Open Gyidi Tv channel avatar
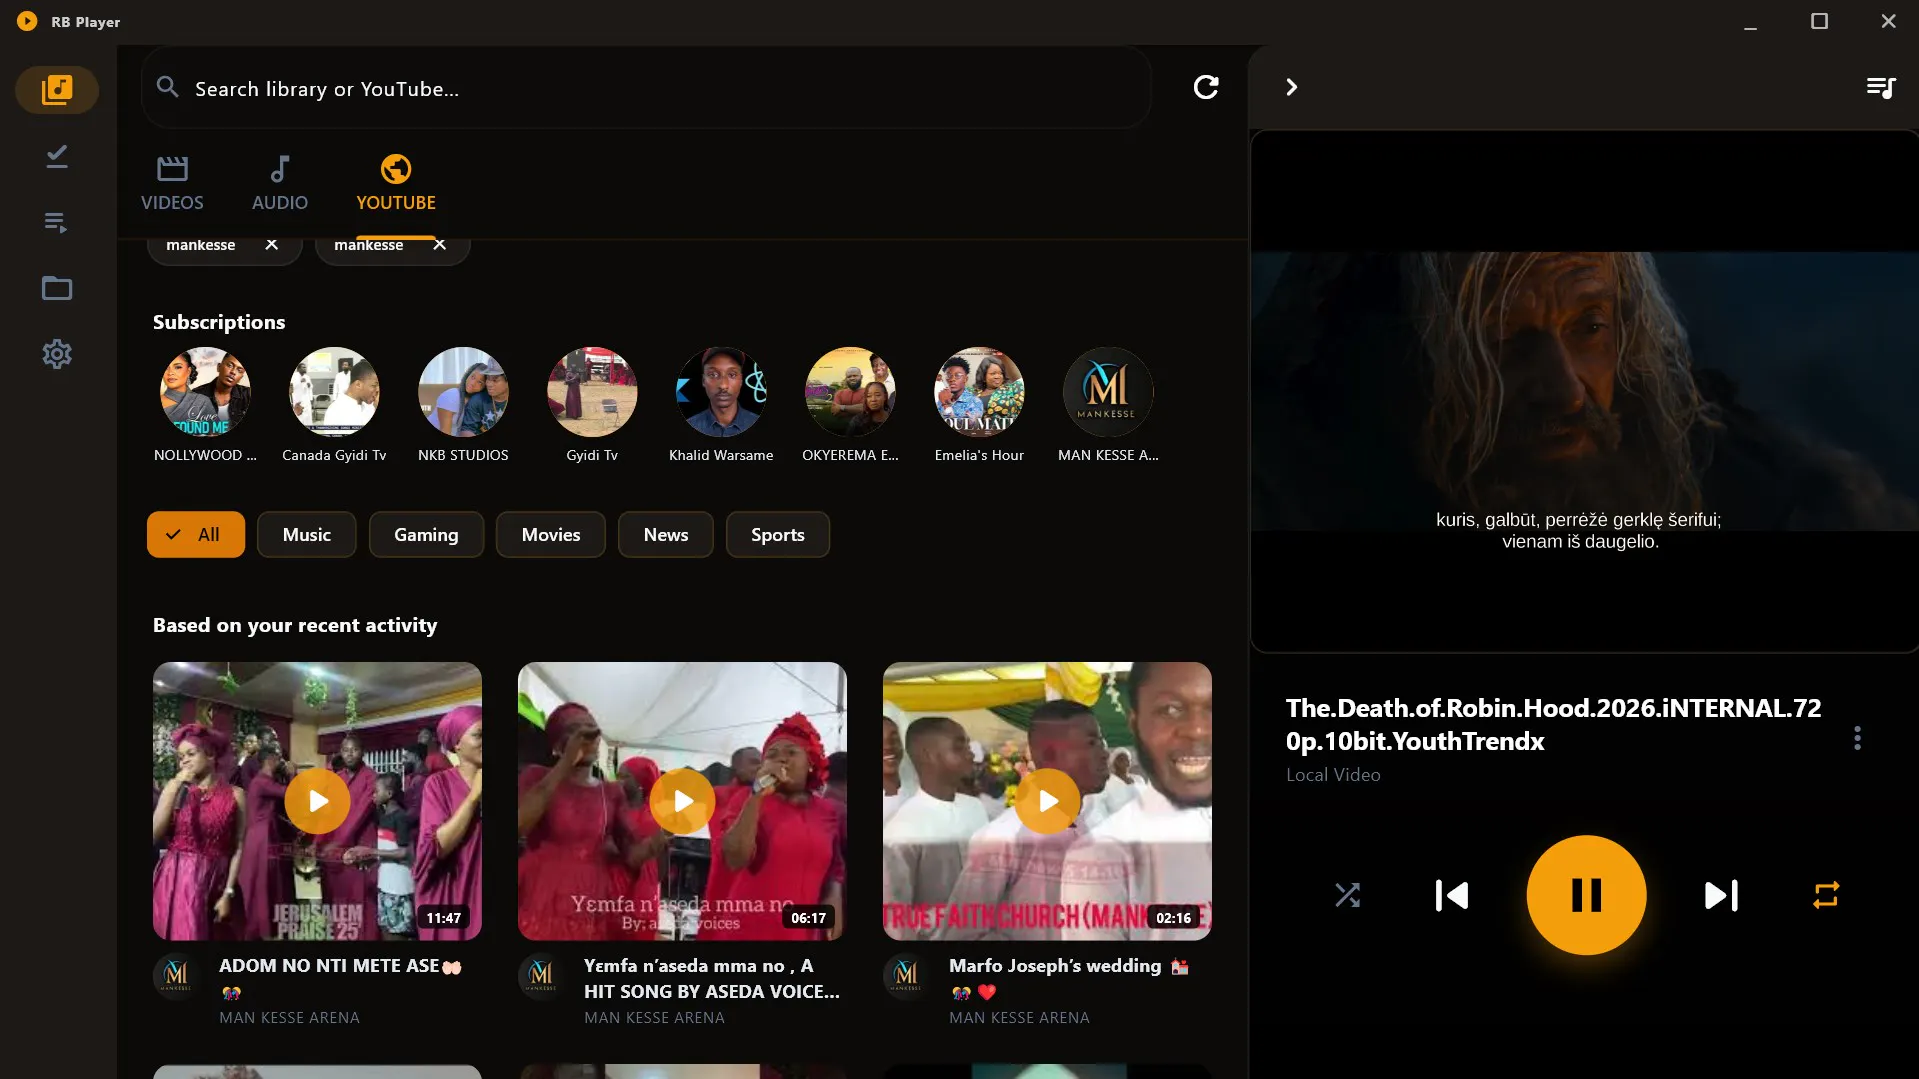 coord(592,392)
